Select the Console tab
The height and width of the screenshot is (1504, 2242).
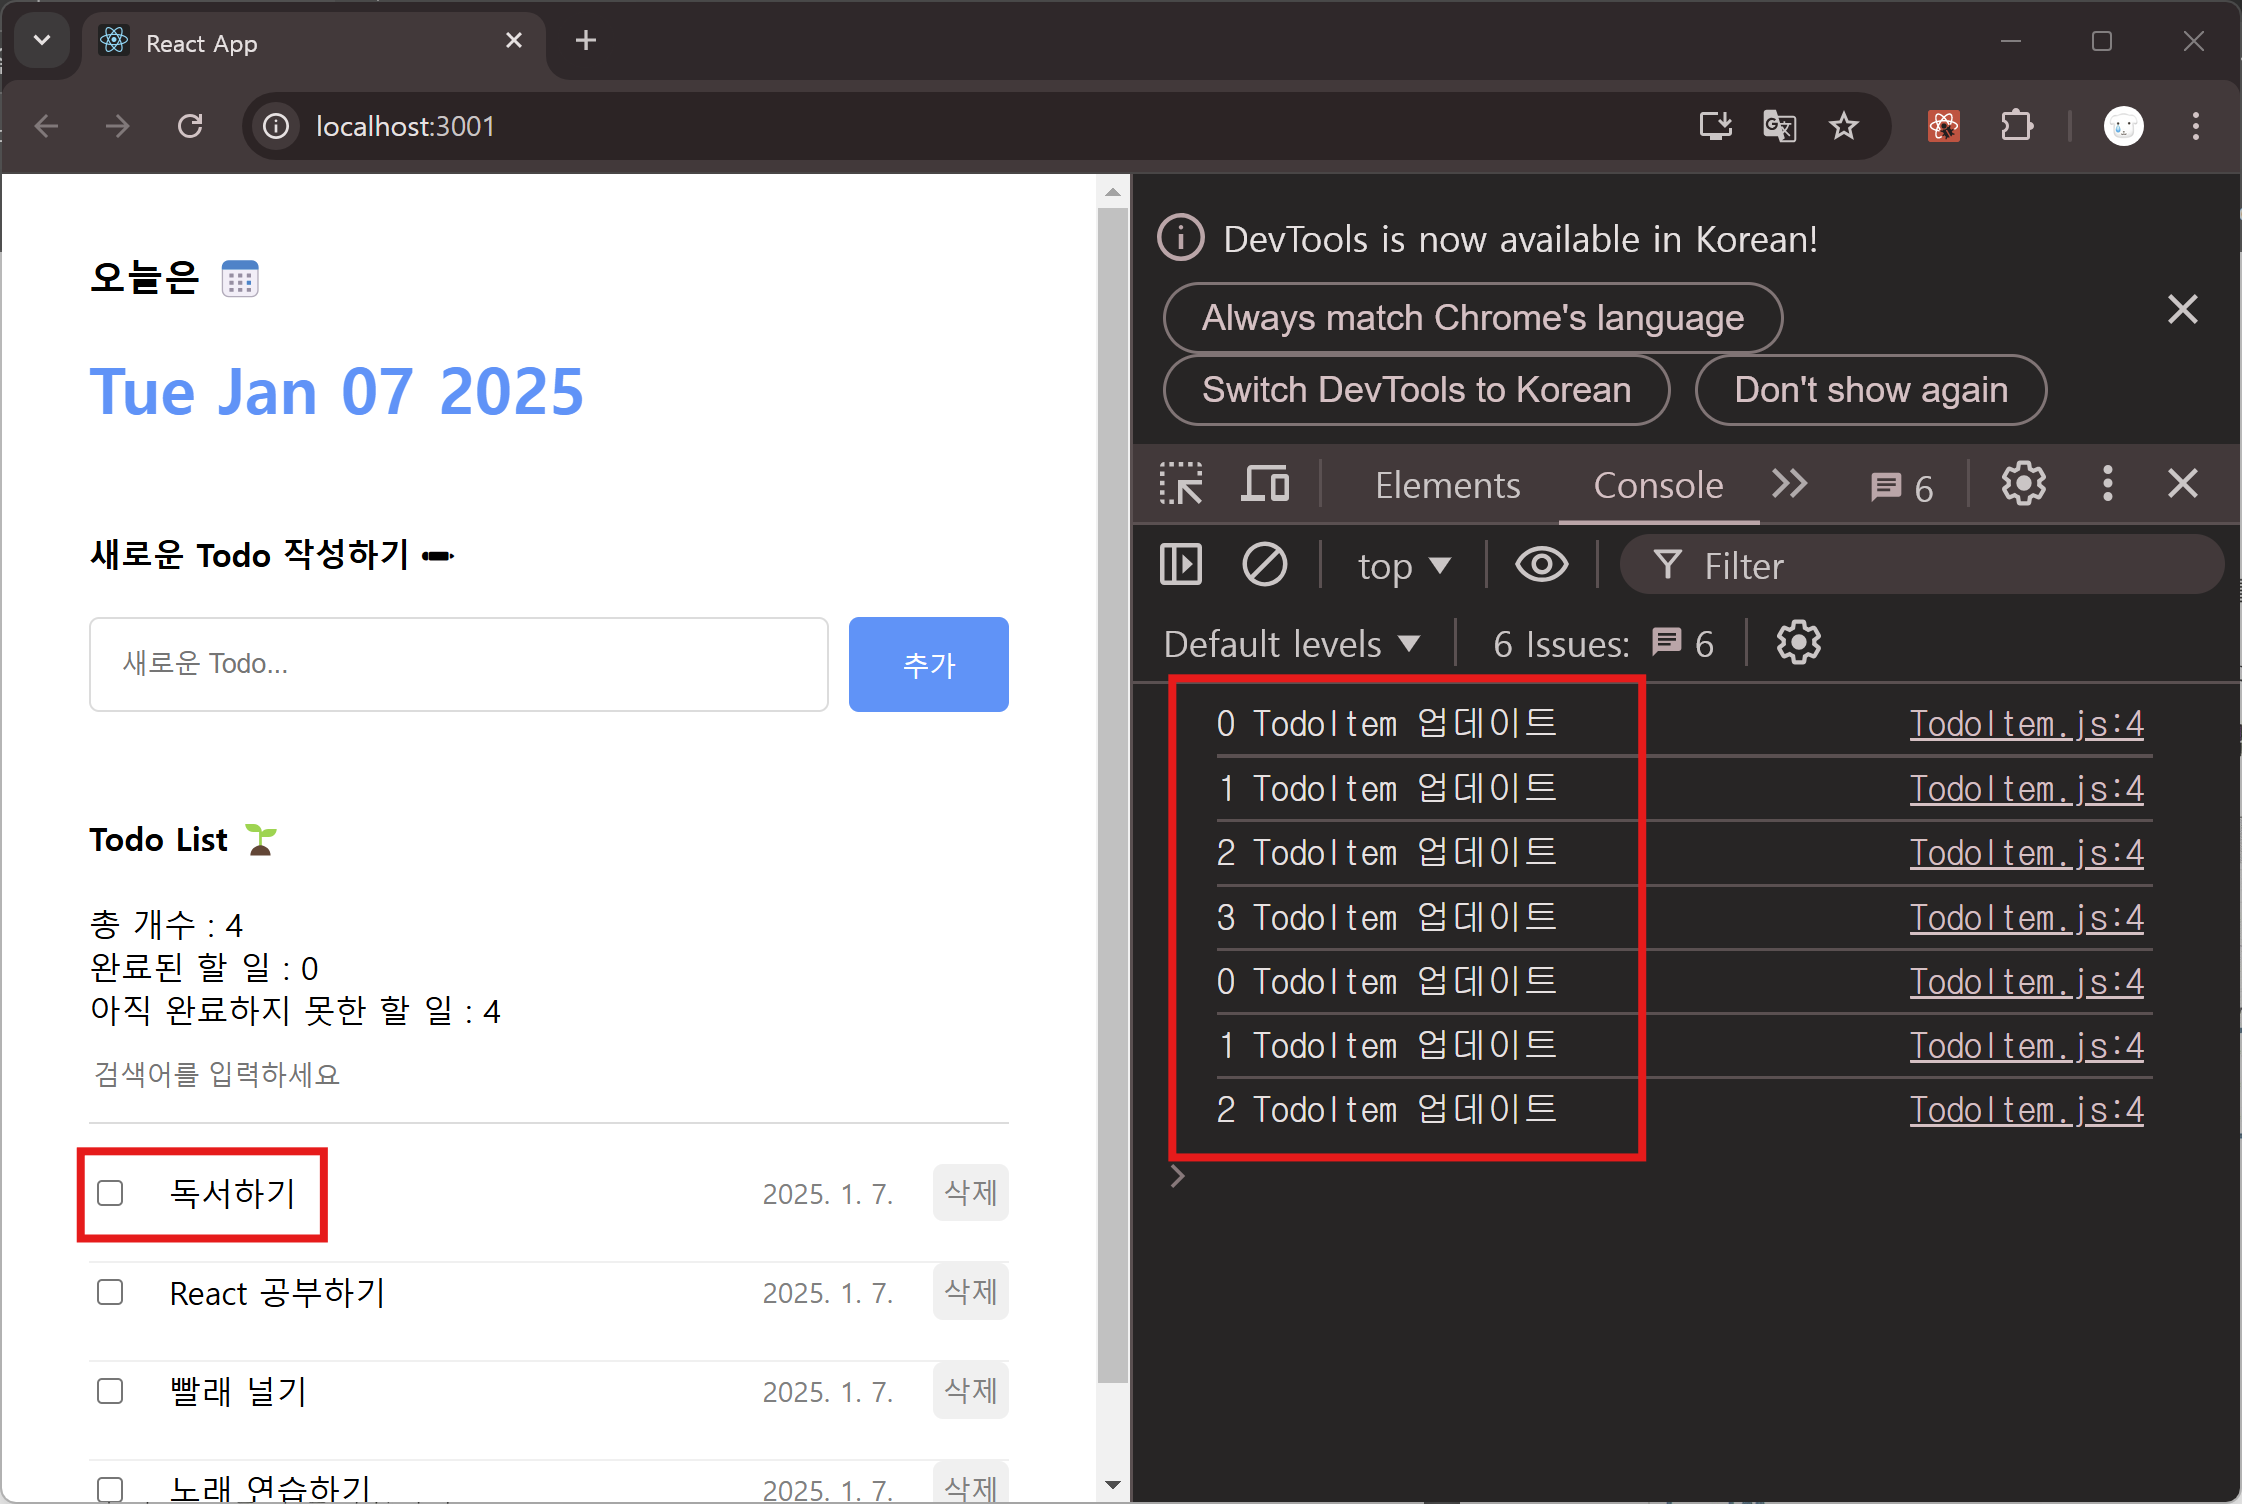[x=1657, y=485]
